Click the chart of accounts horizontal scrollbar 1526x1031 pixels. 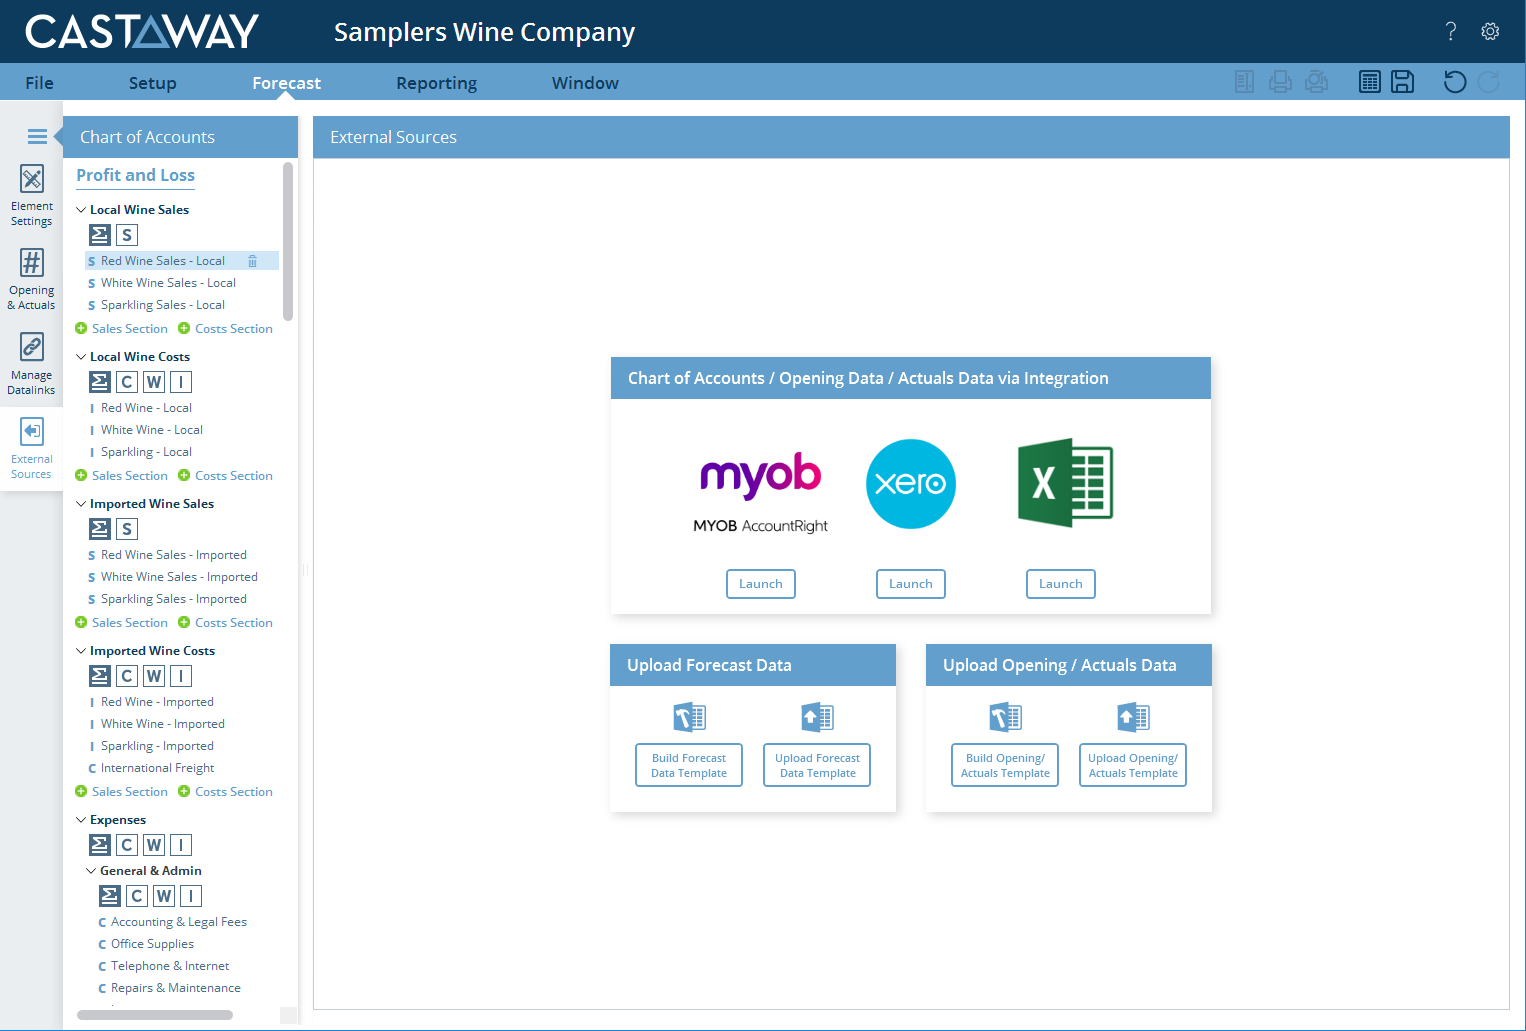pyautogui.click(x=155, y=1015)
